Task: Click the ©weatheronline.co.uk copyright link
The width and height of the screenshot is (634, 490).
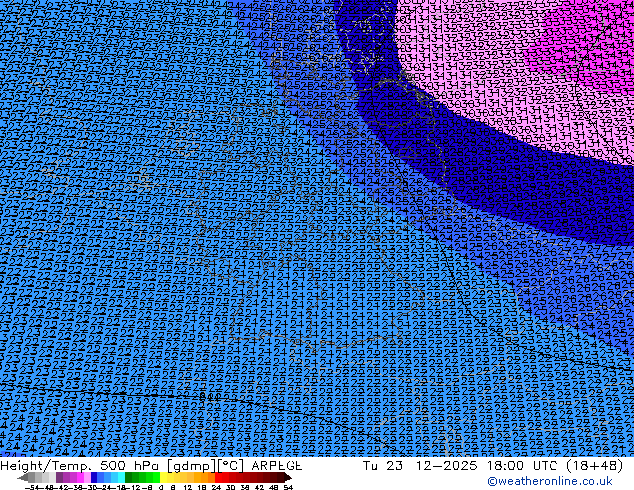Action: pyautogui.click(x=550, y=481)
